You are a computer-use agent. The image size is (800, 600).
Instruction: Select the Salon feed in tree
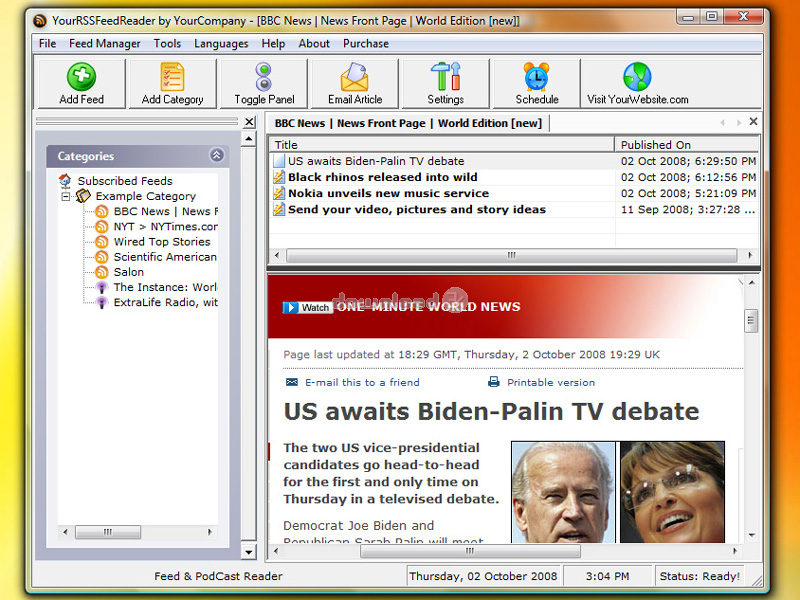click(129, 272)
